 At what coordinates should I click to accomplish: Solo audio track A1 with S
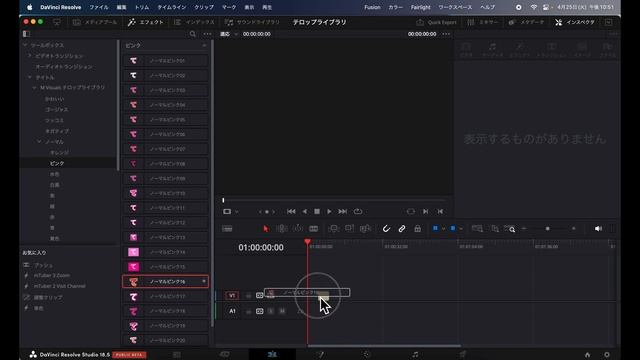[271, 311]
